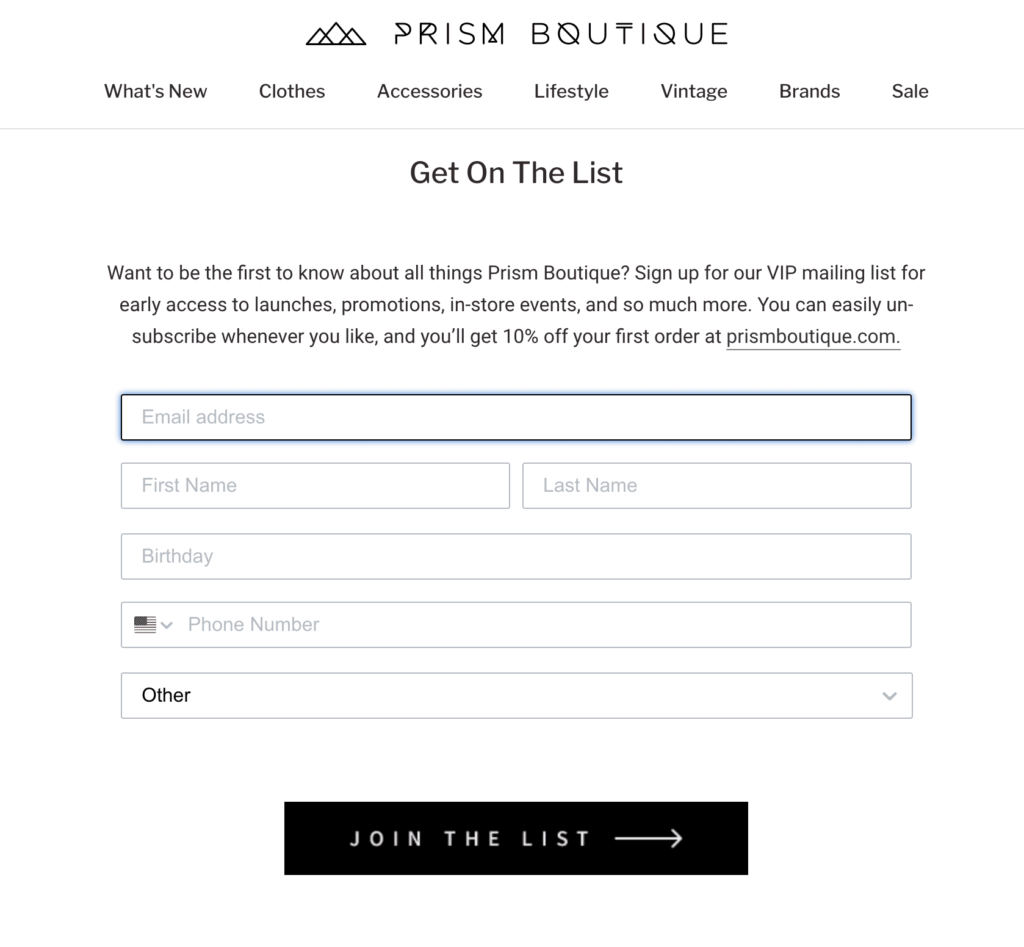
Task: Click the Join The List button
Action: tap(516, 838)
